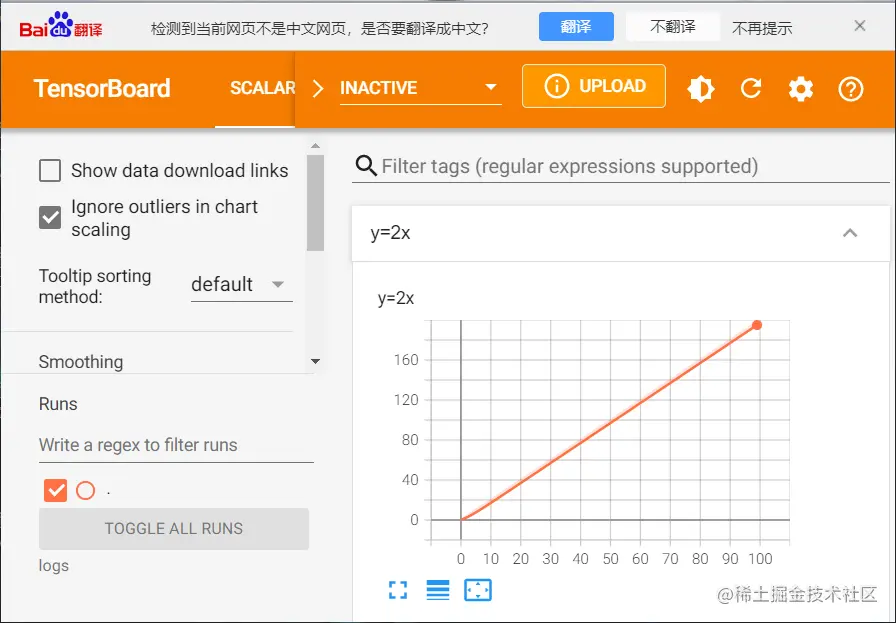Open the INACTIVE dashboards dropdown

(x=419, y=88)
